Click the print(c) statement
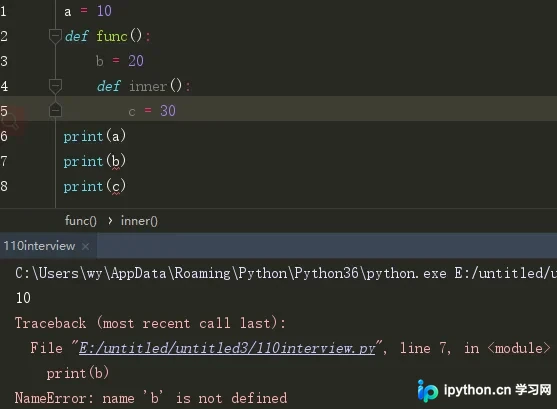Image resolution: width=557 pixels, height=409 pixels. [95, 186]
